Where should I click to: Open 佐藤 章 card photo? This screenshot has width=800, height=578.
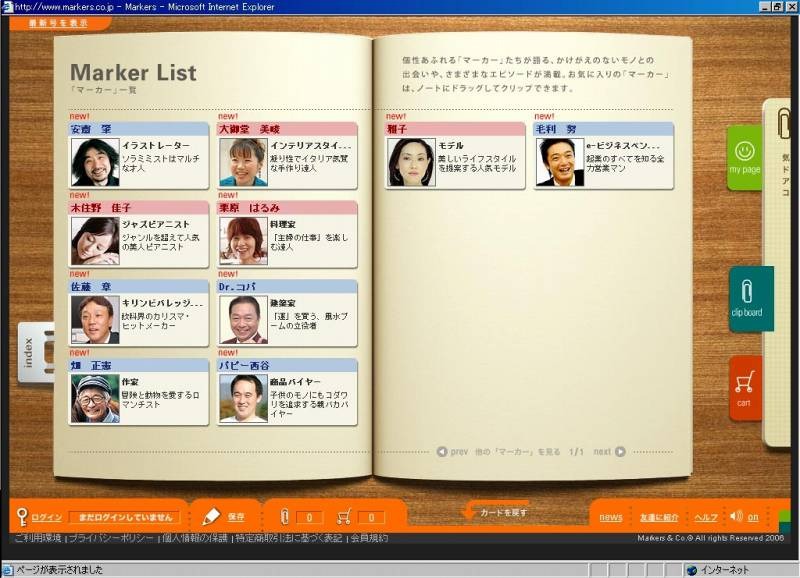(95, 320)
